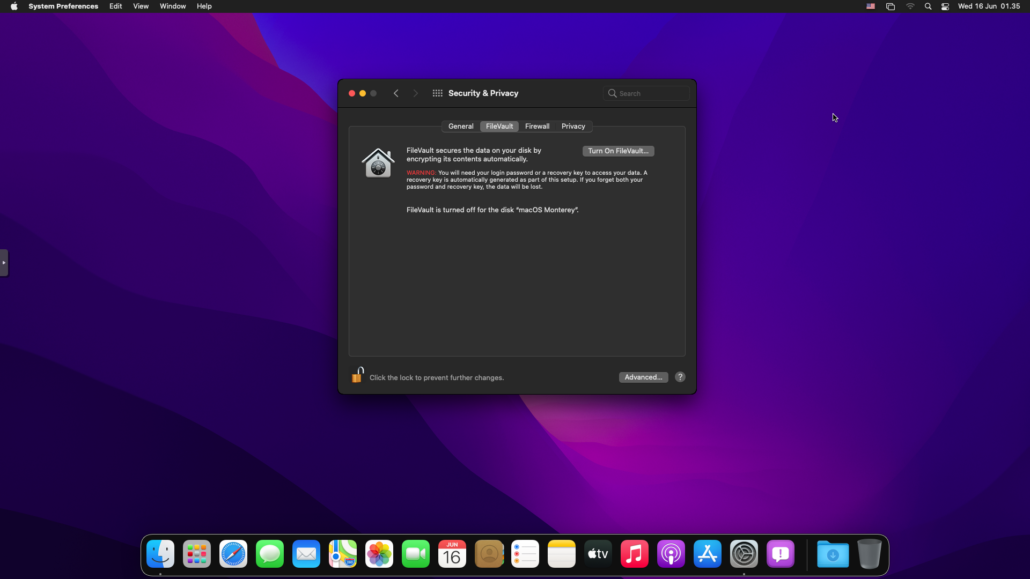1030x579 pixels.
Task: Click Turn On FileVault button
Action: pos(618,151)
